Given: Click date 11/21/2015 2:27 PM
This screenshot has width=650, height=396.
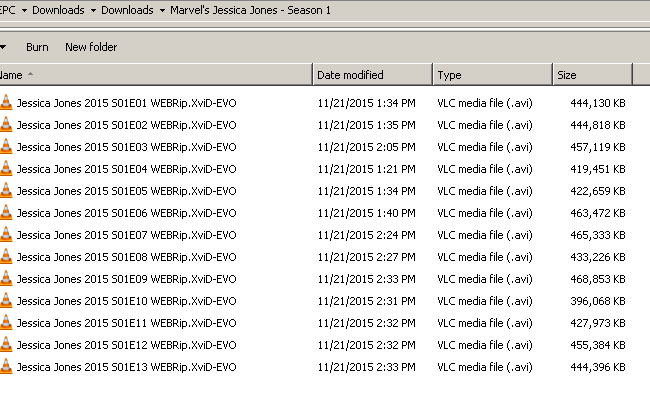Looking at the screenshot, I should [366, 257].
